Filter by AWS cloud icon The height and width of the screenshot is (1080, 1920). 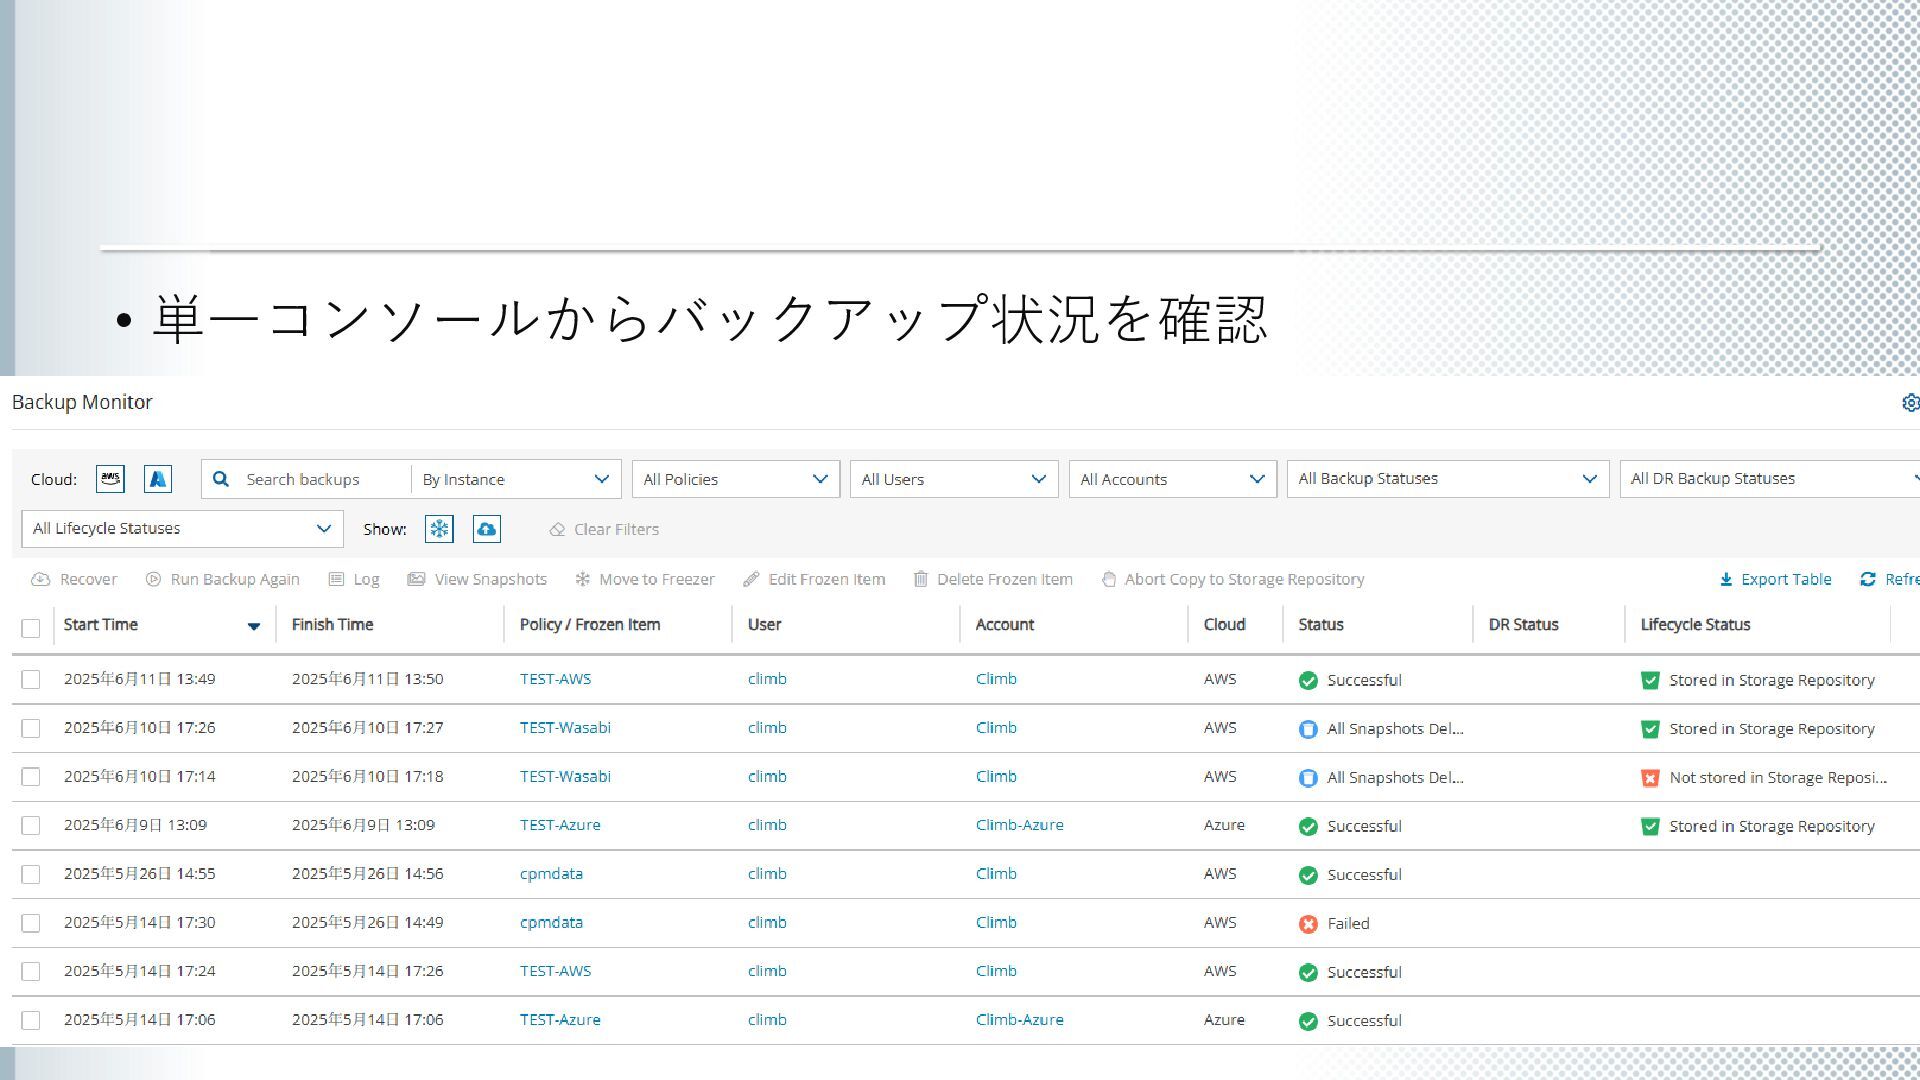110,479
